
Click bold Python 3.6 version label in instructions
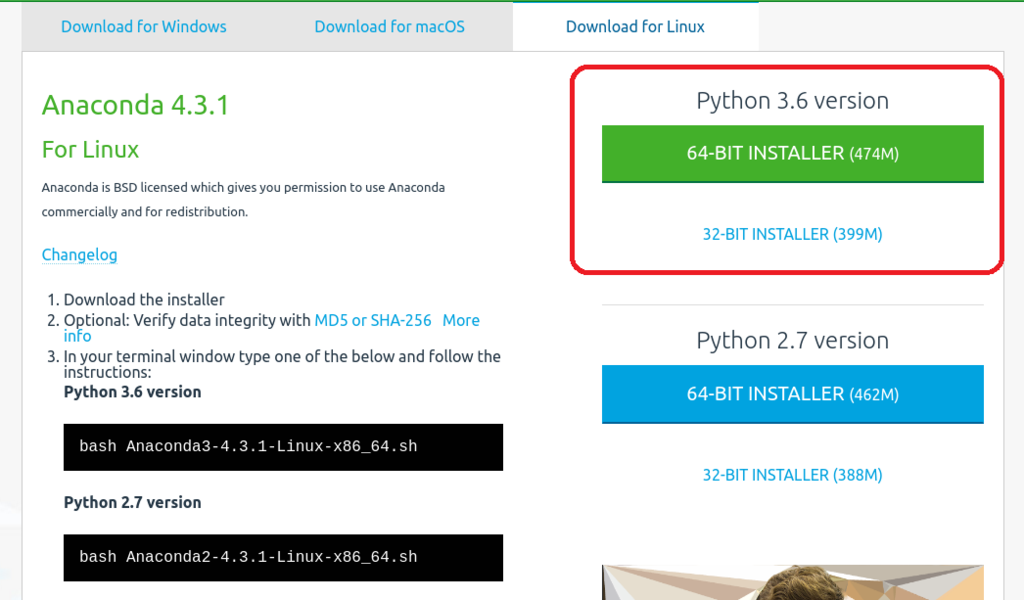pyautogui.click(x=132, y=392)
